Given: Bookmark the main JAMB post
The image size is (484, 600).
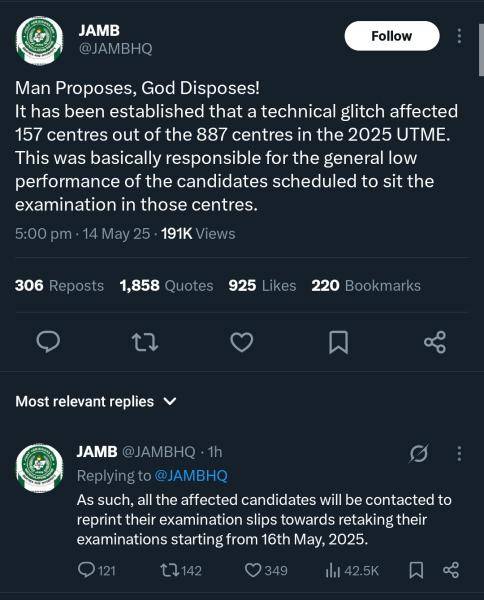Looking at the screenshot, I should point(339,342).
